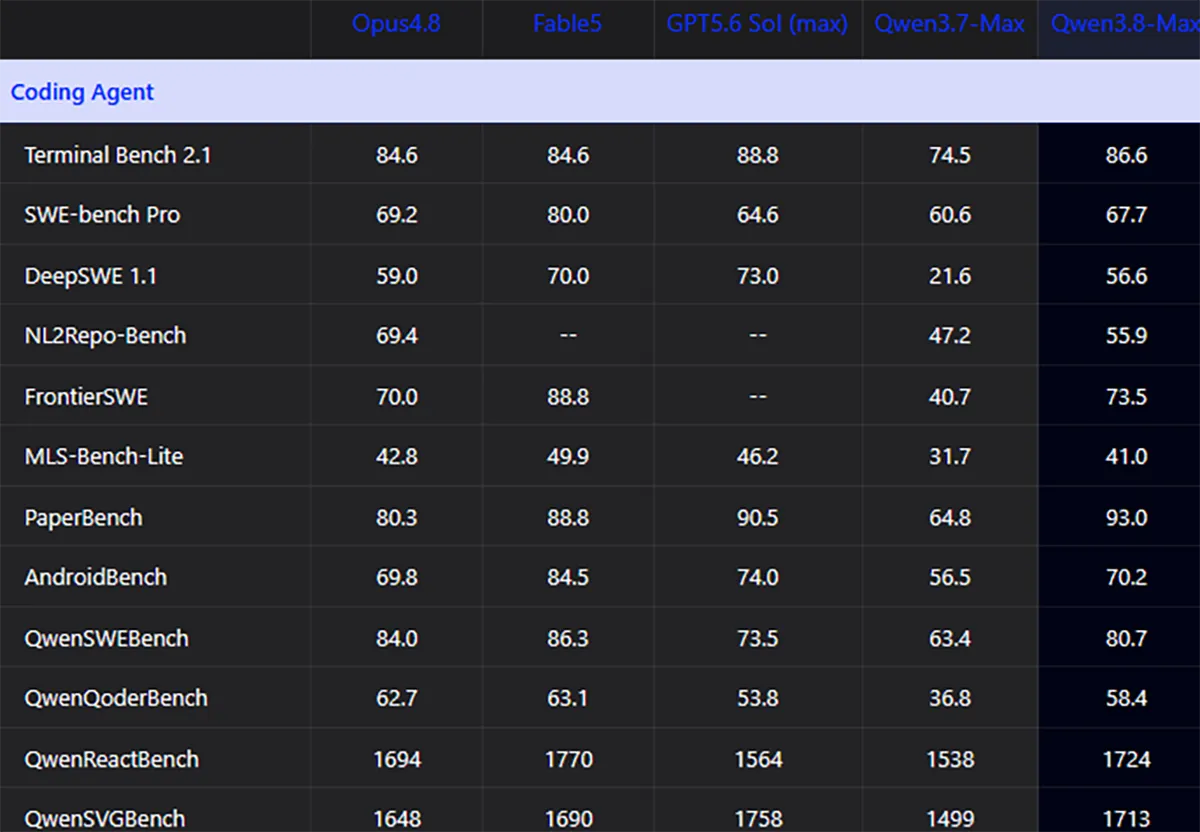Click PaperBench GPT5.6 value 90.5
Viewport: 1200px width, 832px height.
pyautogui.click(x=758, y=518)
